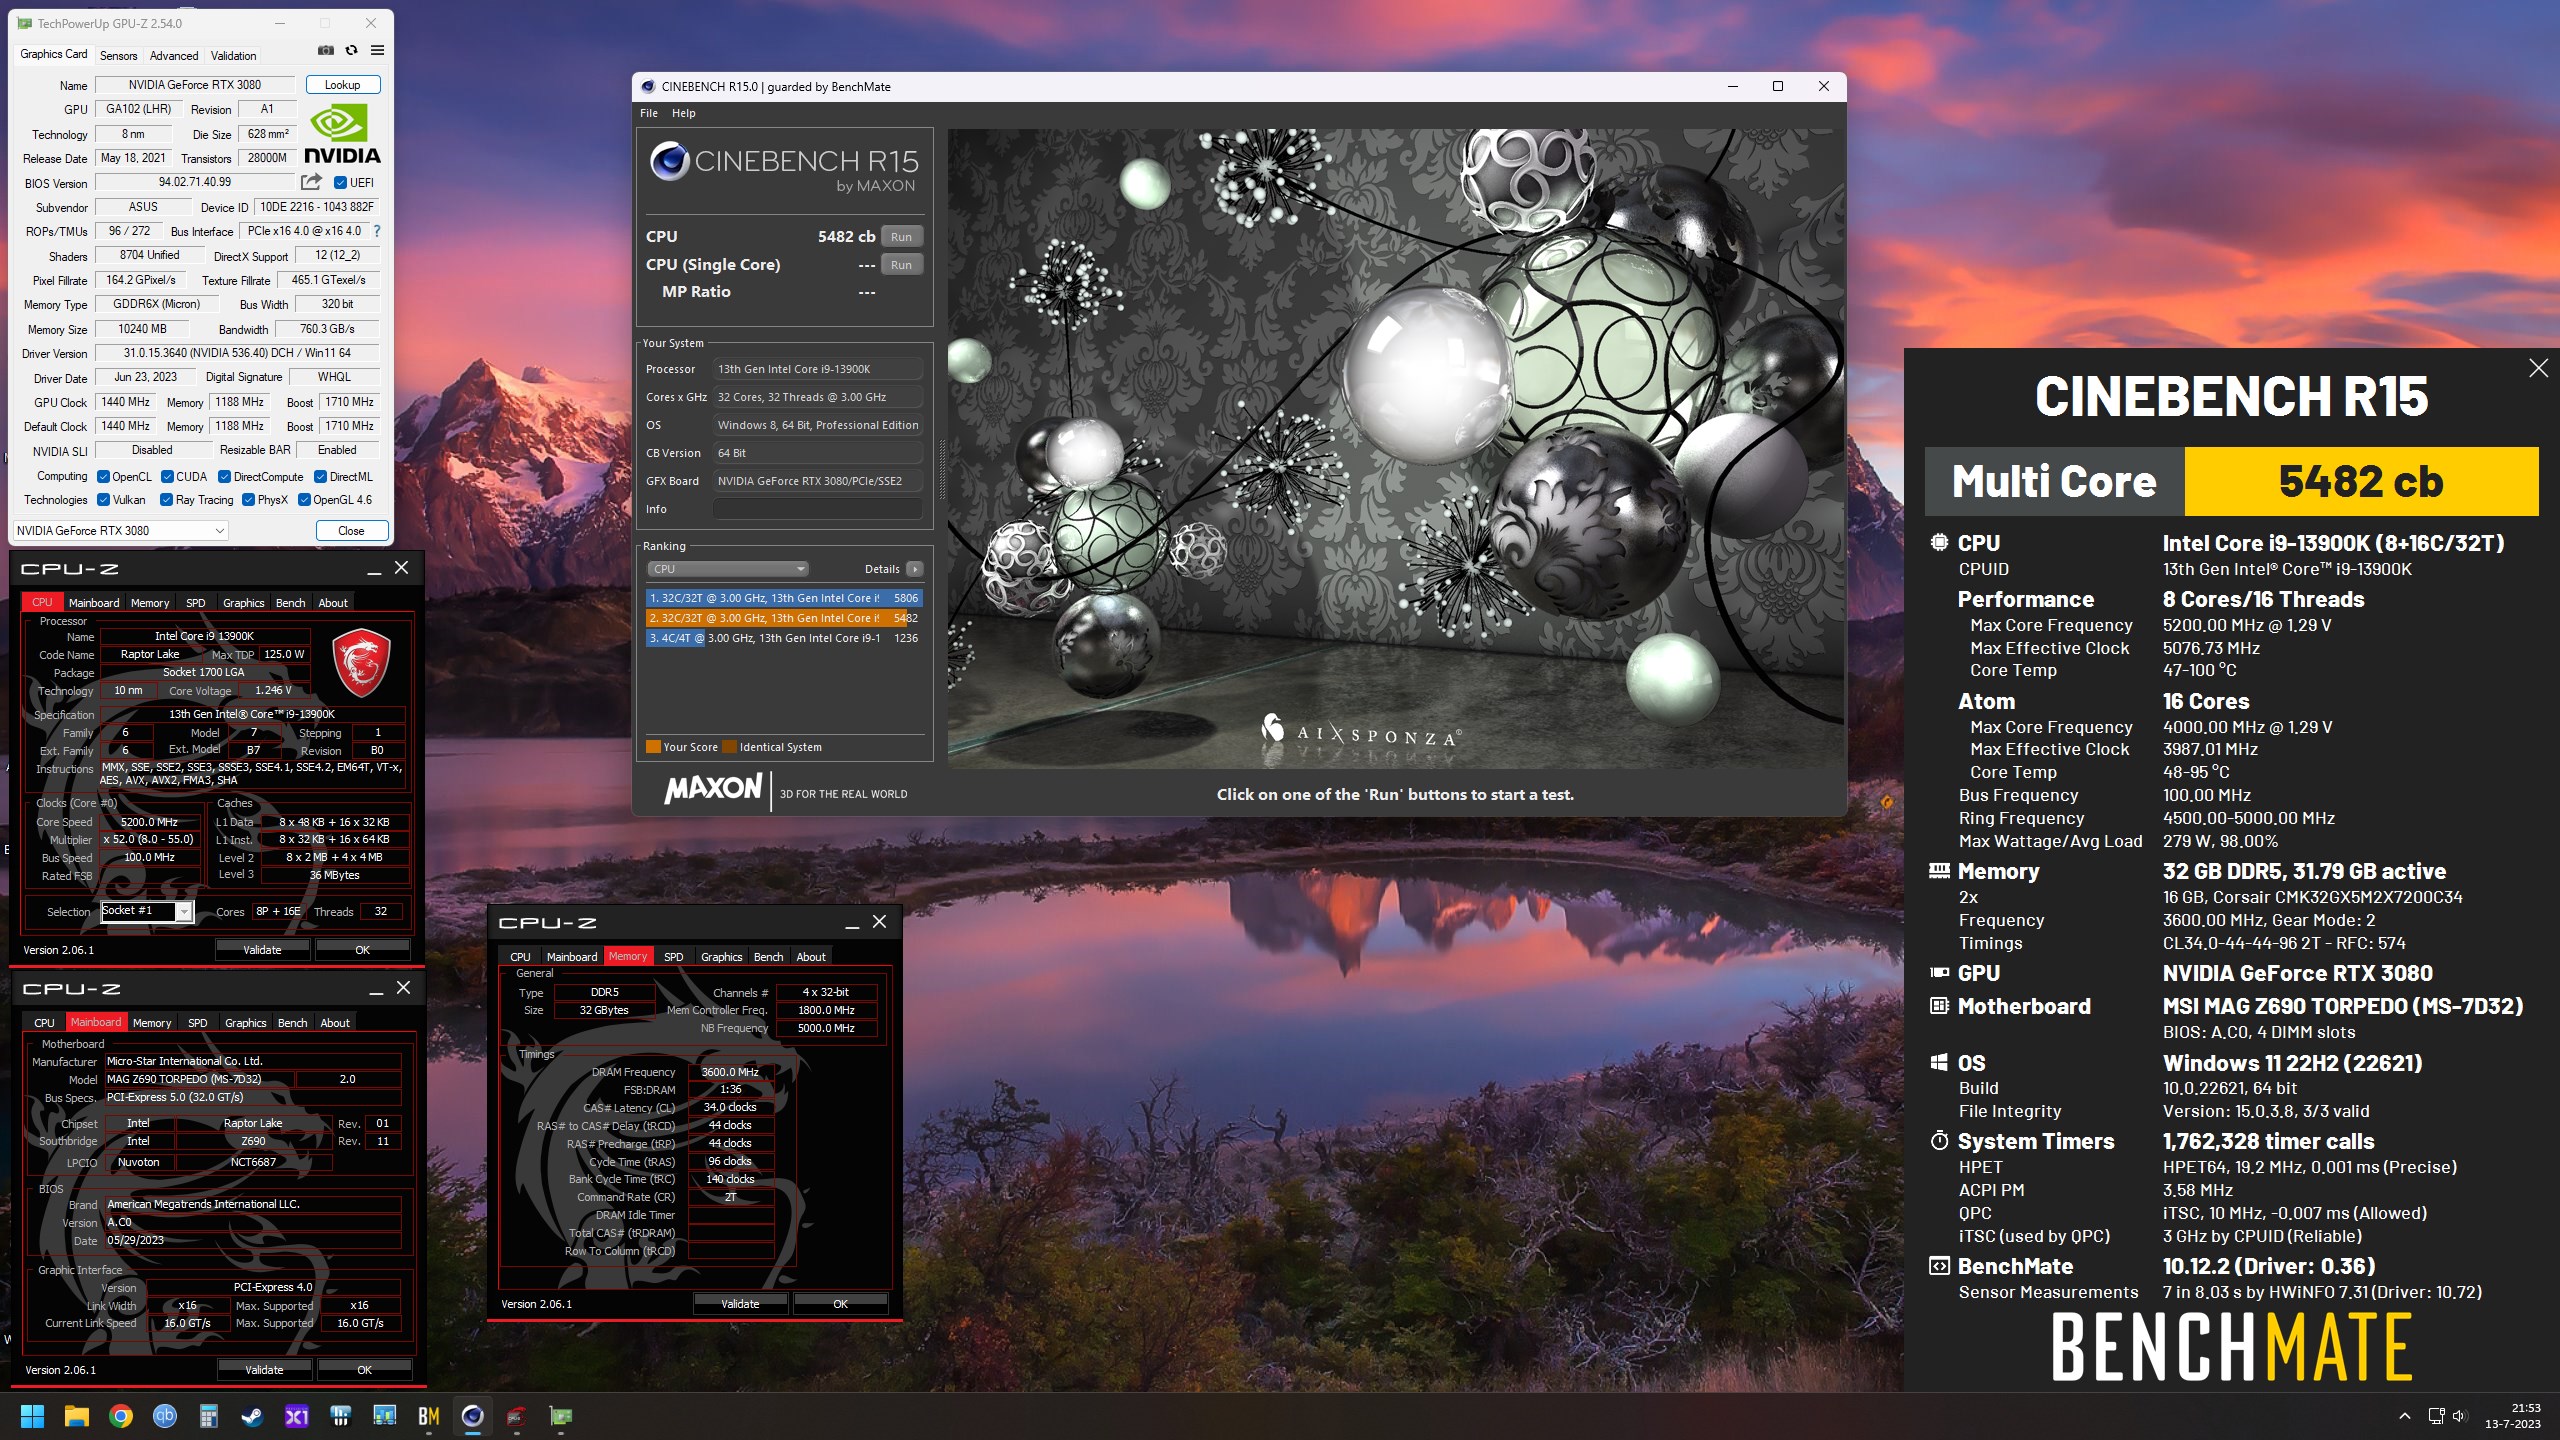This screenshot has width=2560, height=1440.
Task: Open Graphics tab in CPU-Z Mainboard window
Action: [246, 1023]
